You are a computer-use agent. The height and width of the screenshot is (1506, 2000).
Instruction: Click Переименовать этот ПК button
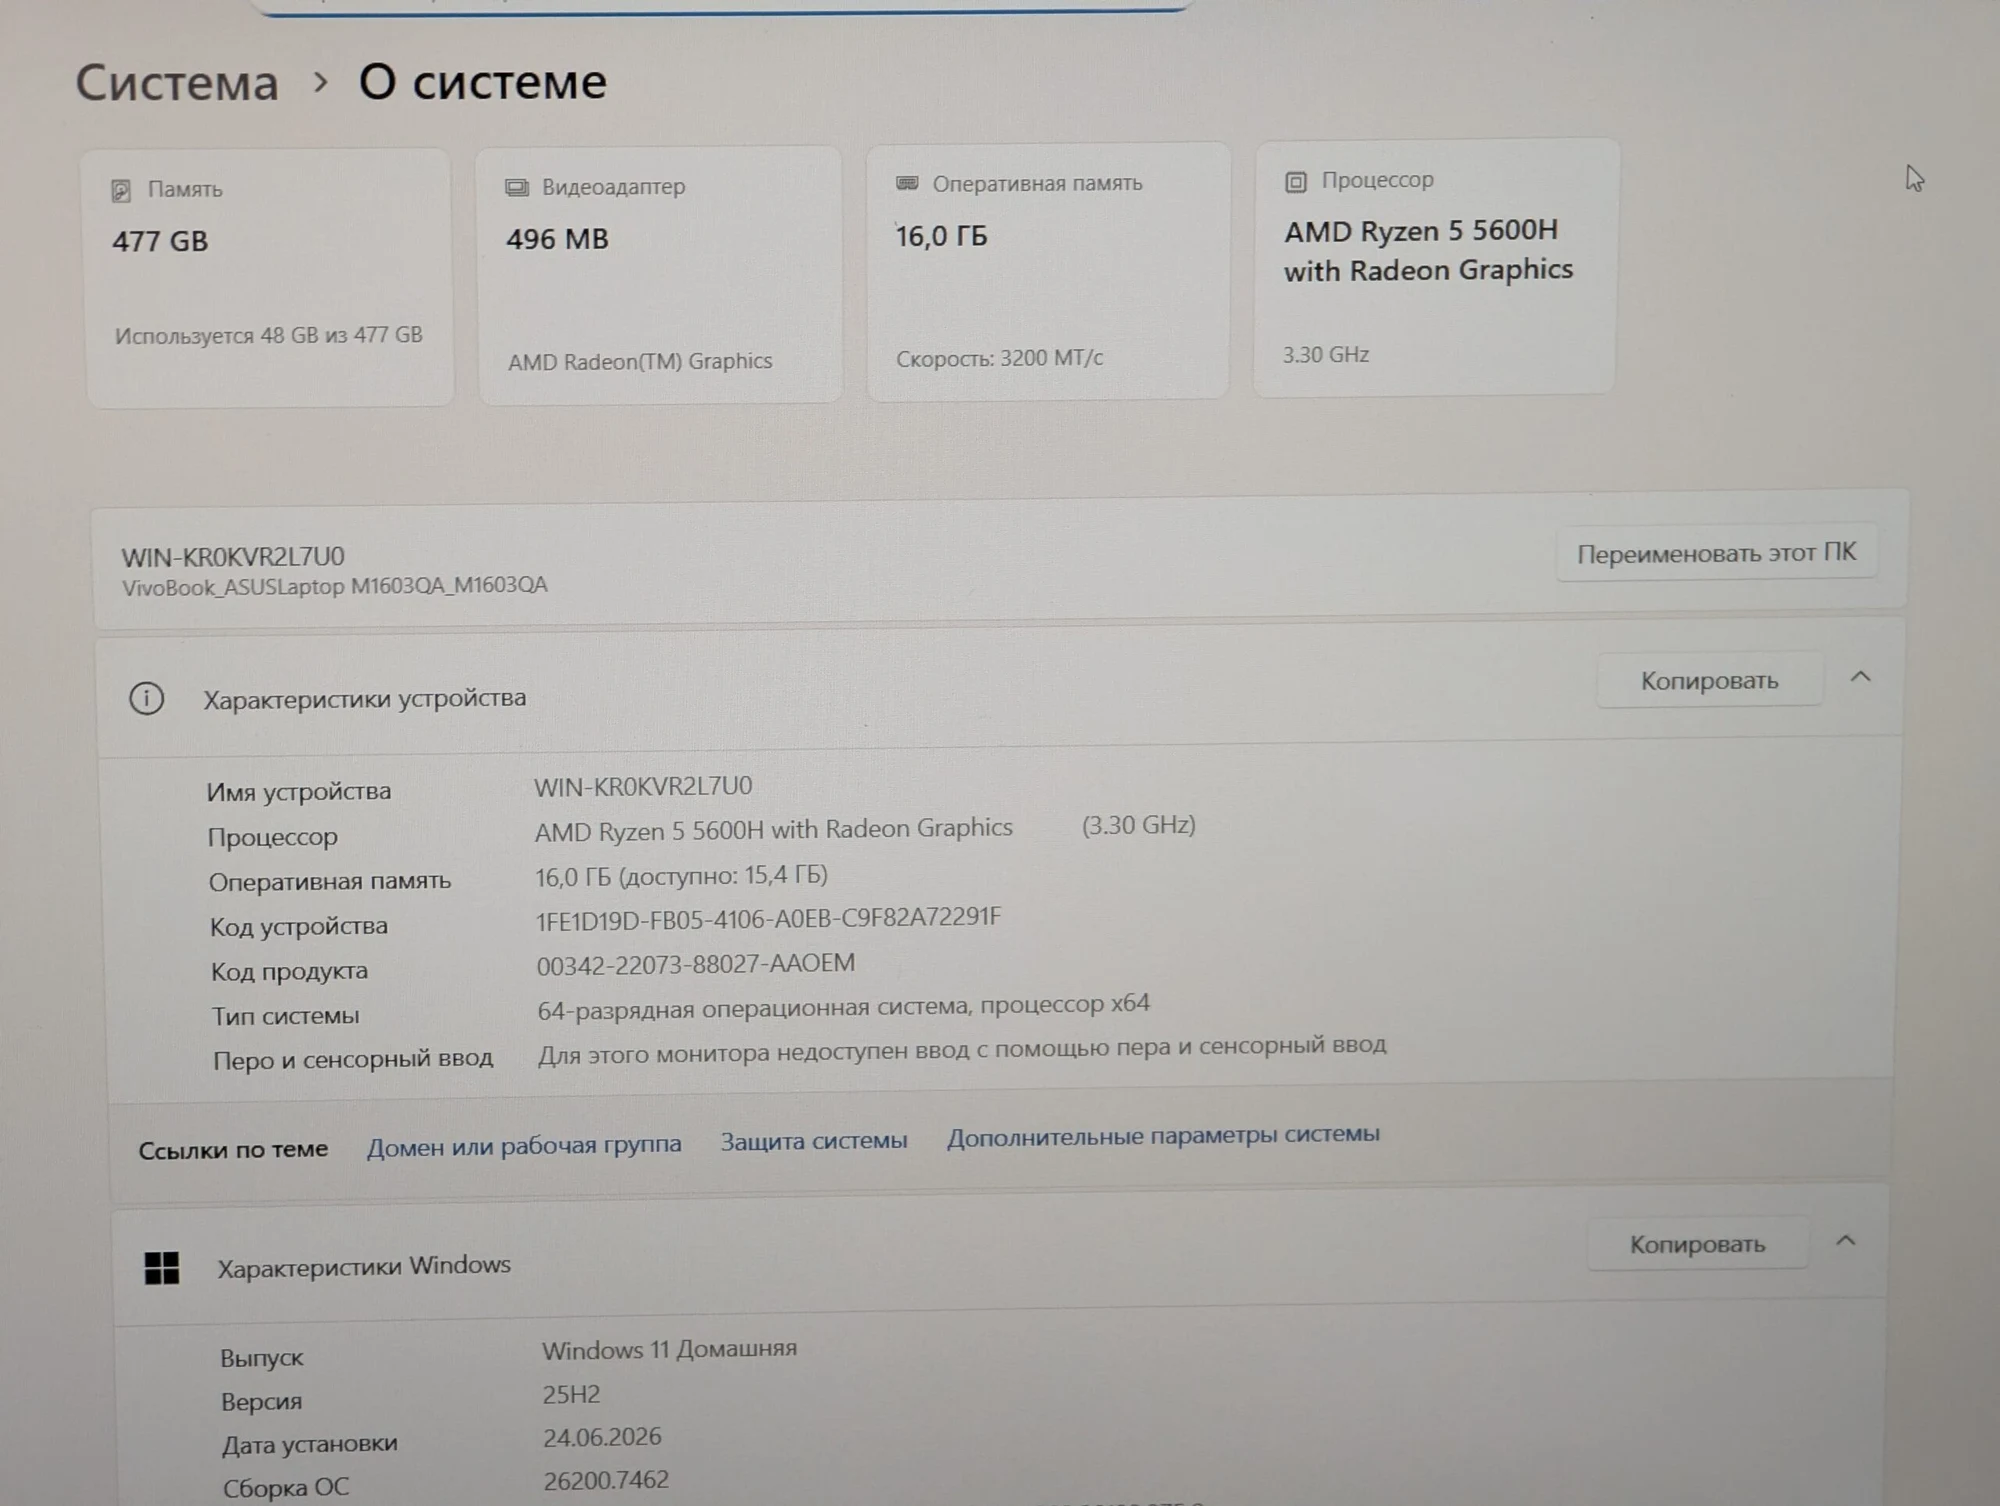point(1716,553)
